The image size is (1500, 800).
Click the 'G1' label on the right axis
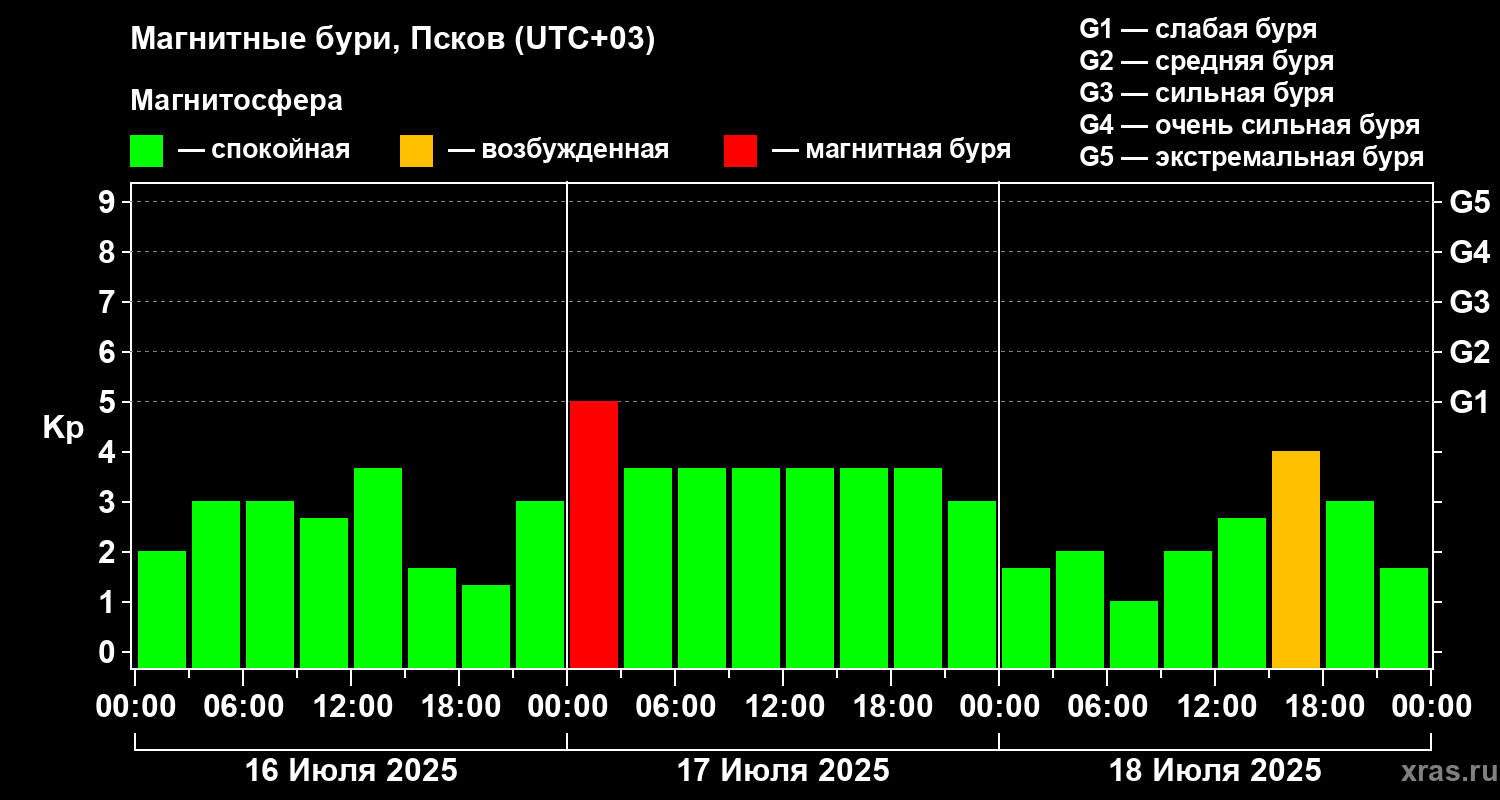coord(1469,402)
